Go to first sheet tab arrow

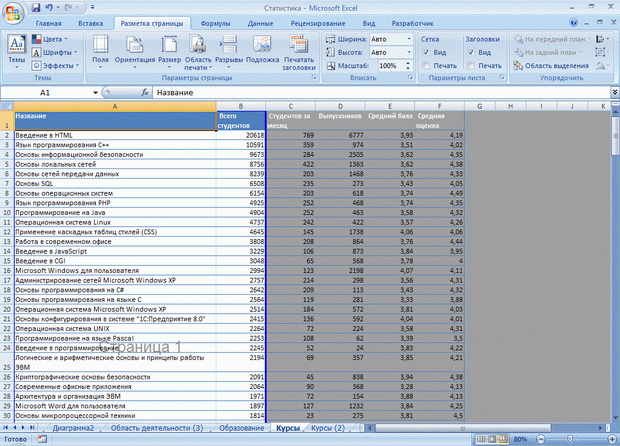pos(6,428)
